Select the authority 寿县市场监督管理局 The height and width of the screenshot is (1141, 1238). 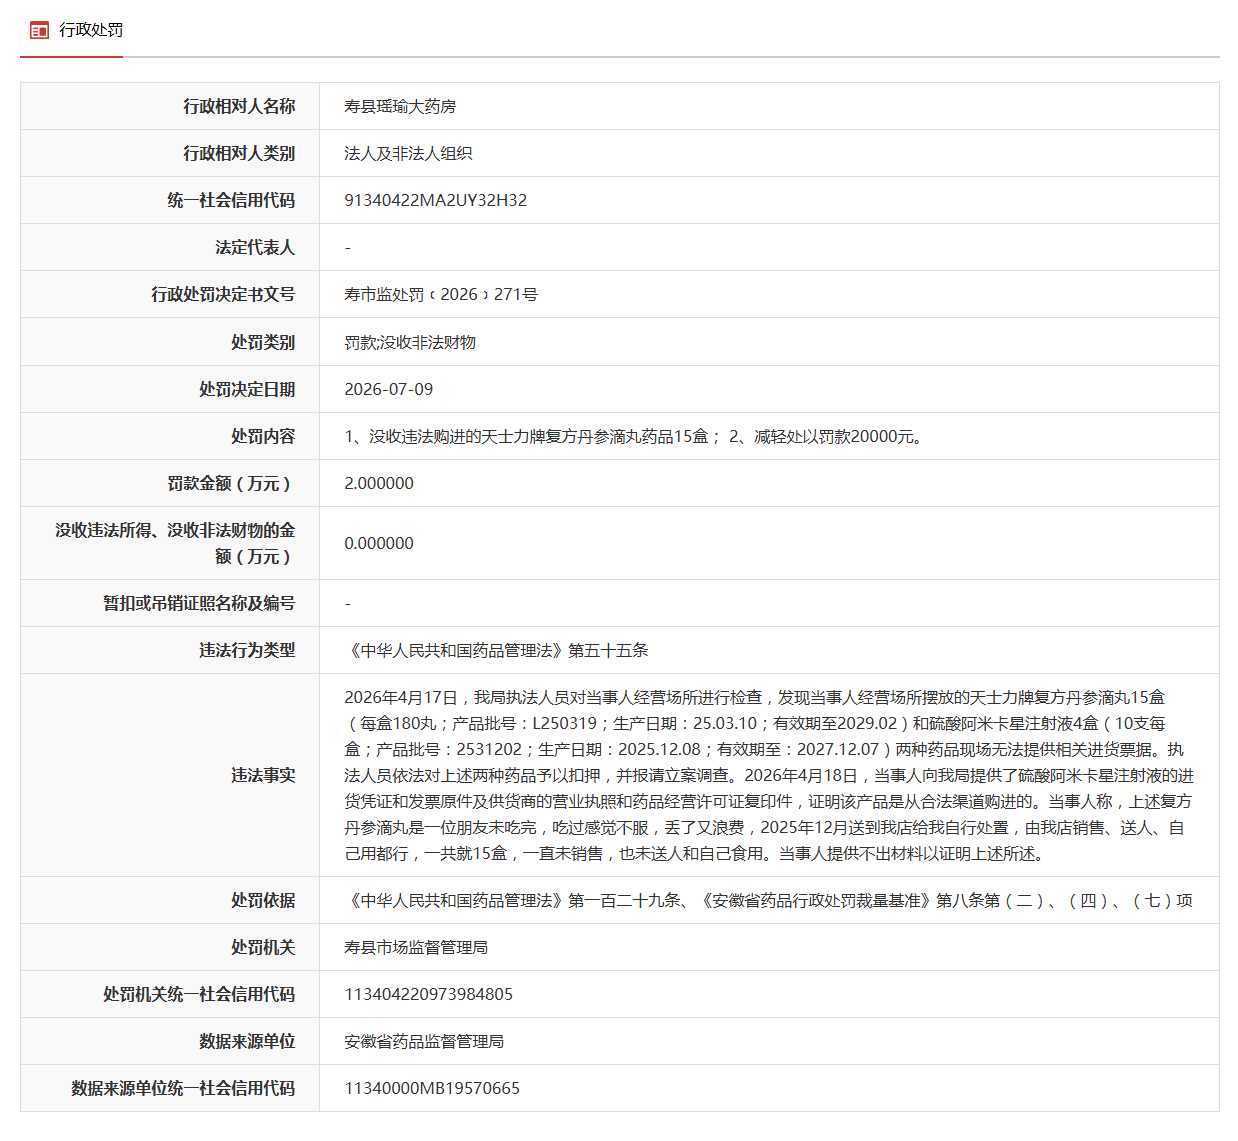point(416,947)
